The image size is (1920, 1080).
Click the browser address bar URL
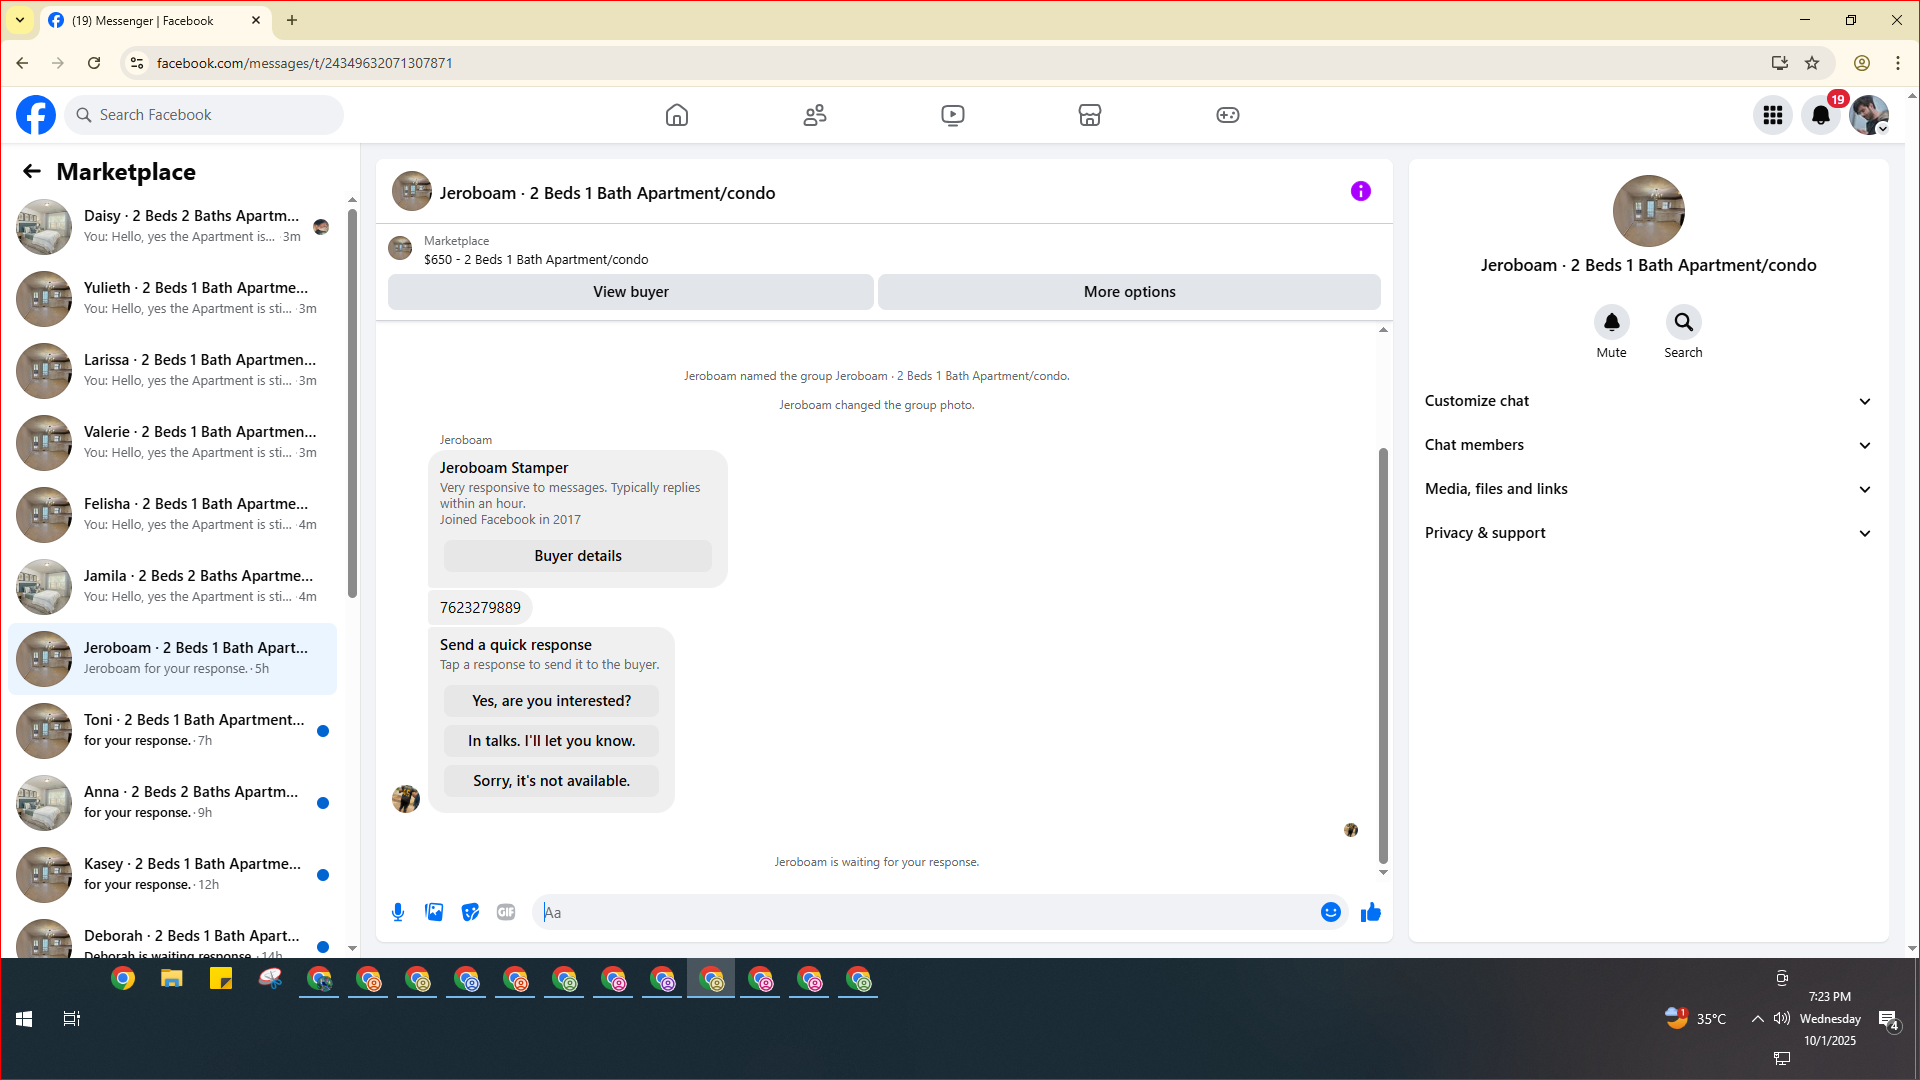(305, 63)
